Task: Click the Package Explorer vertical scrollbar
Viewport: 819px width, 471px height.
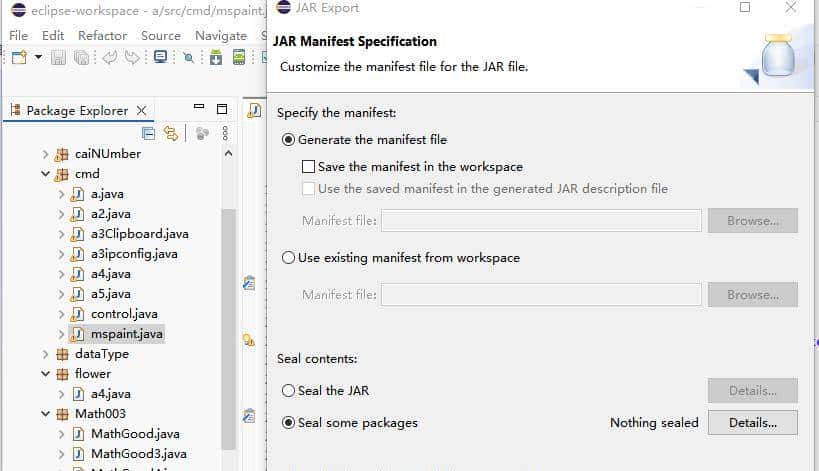Action: click(x=228, y=300)
